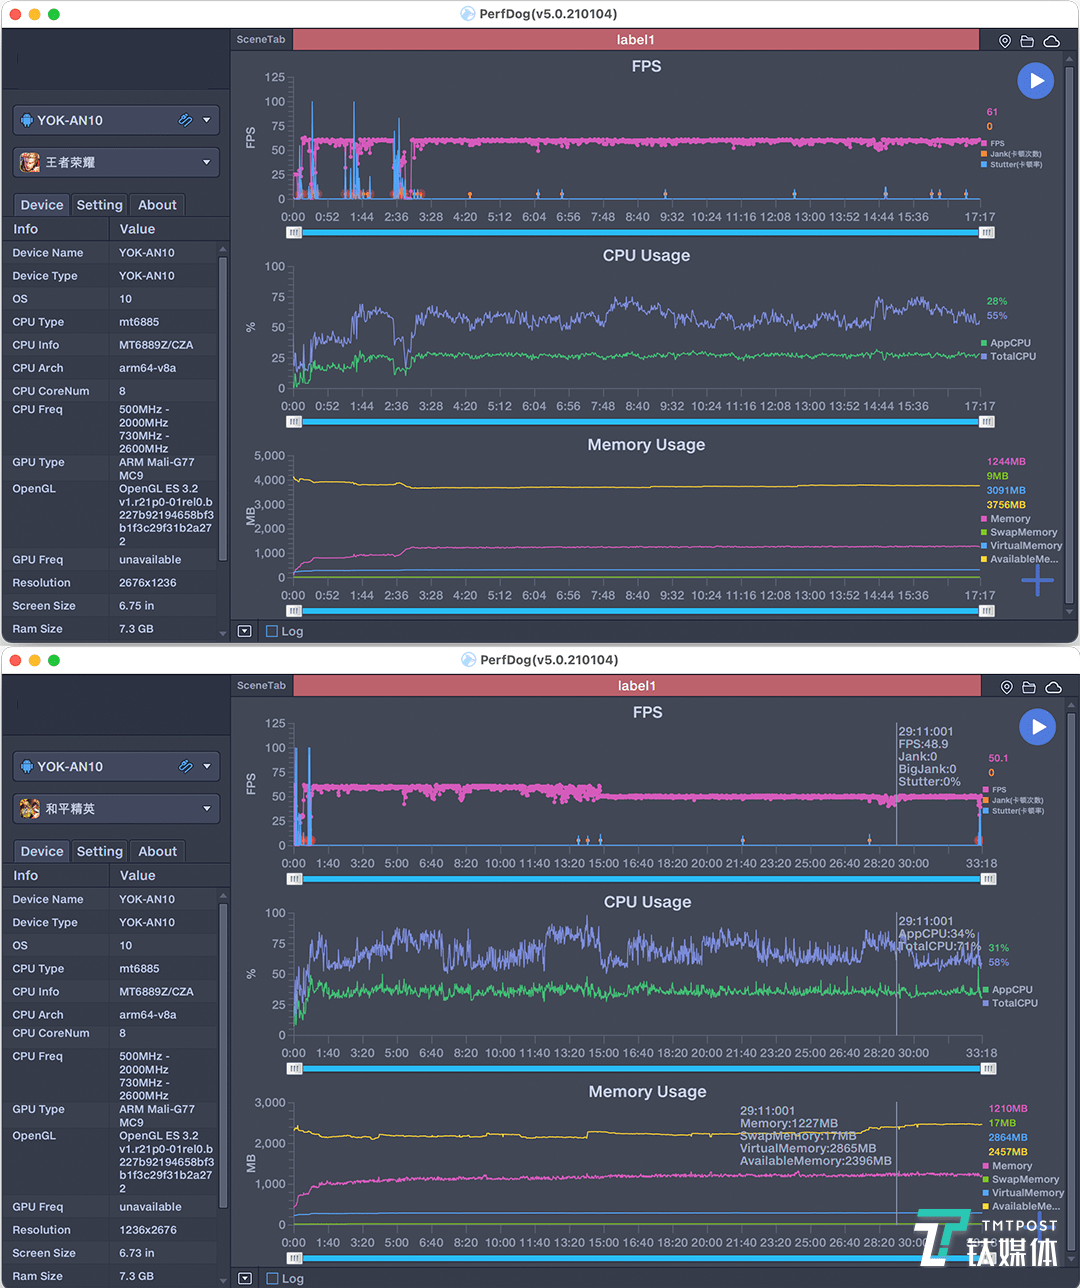Click the link icon beside YOK-AN10 in top window
1080x1288 pixels.
click(x=185, y=120)
